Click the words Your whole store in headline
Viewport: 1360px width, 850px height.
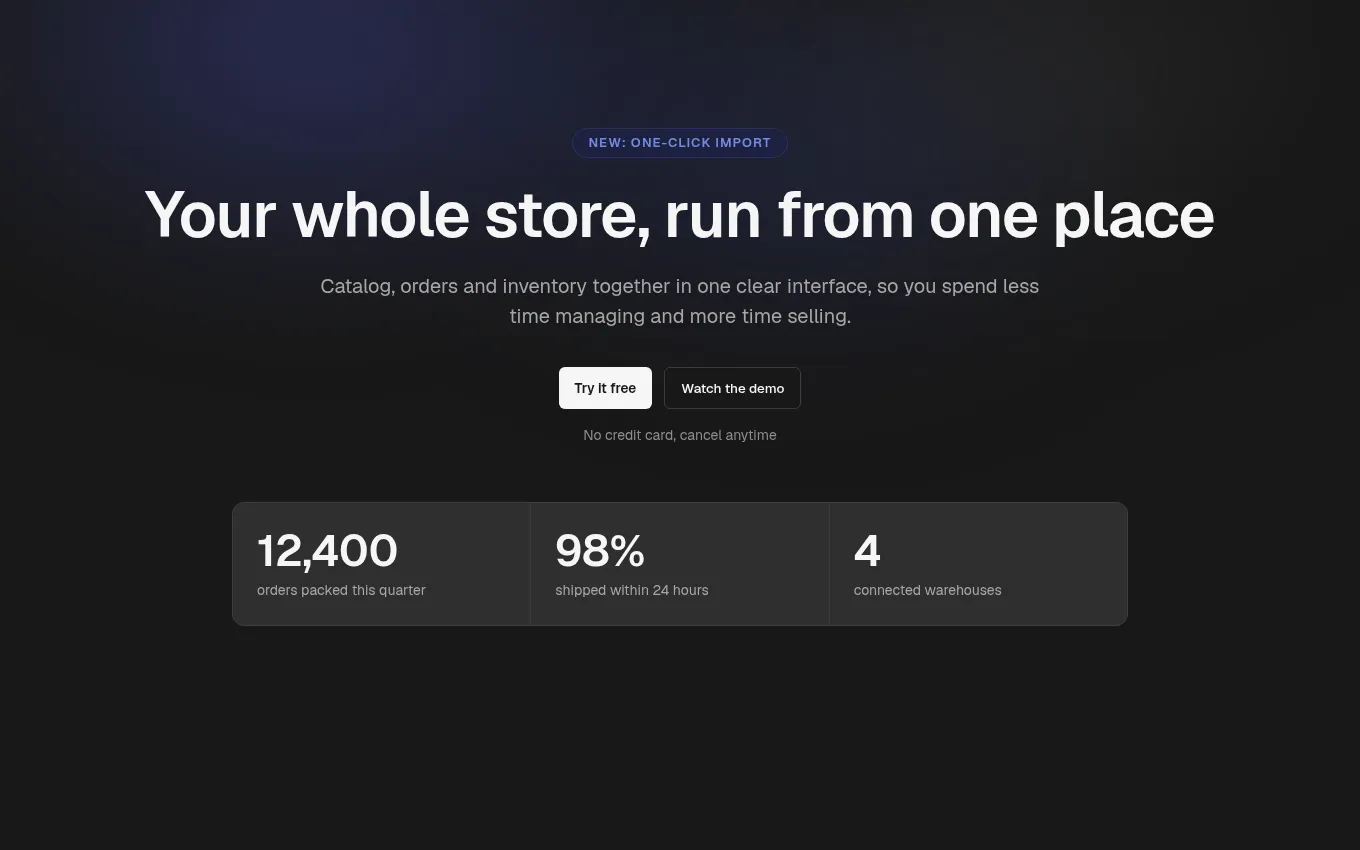[397, 217]
